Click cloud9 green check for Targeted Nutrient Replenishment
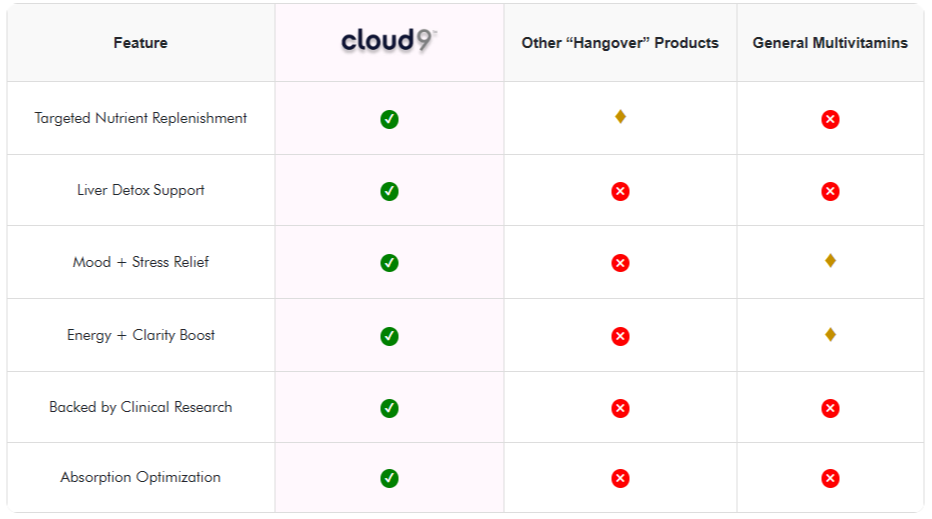The height and width of the screenshot is (519, 932). (x=389, y=119)
